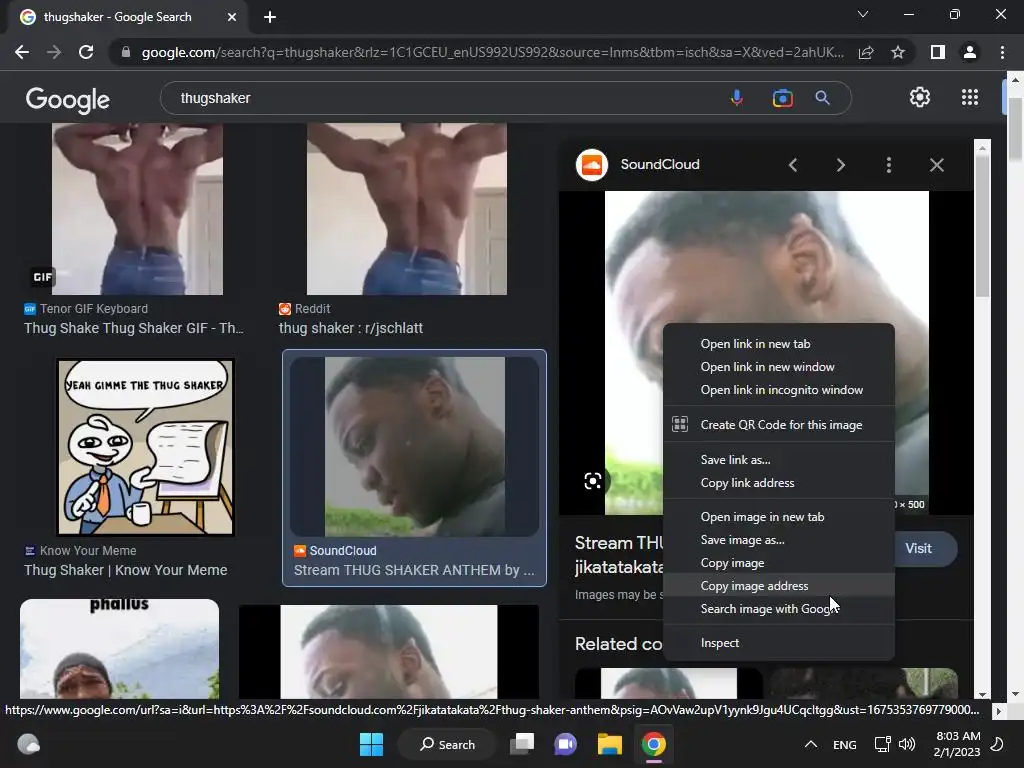Viewport: 1024px width, 768px height.
Task: Click the thugshaker search input field
Action: pyautogui.click(x=444, y=98)
